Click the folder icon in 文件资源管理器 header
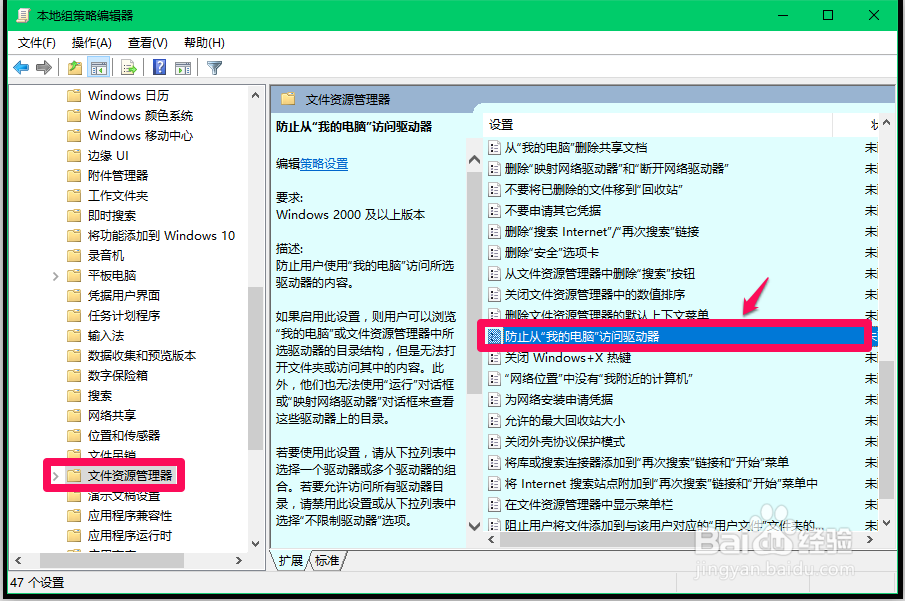Screen dimensions: 905x601 point(288,99)
